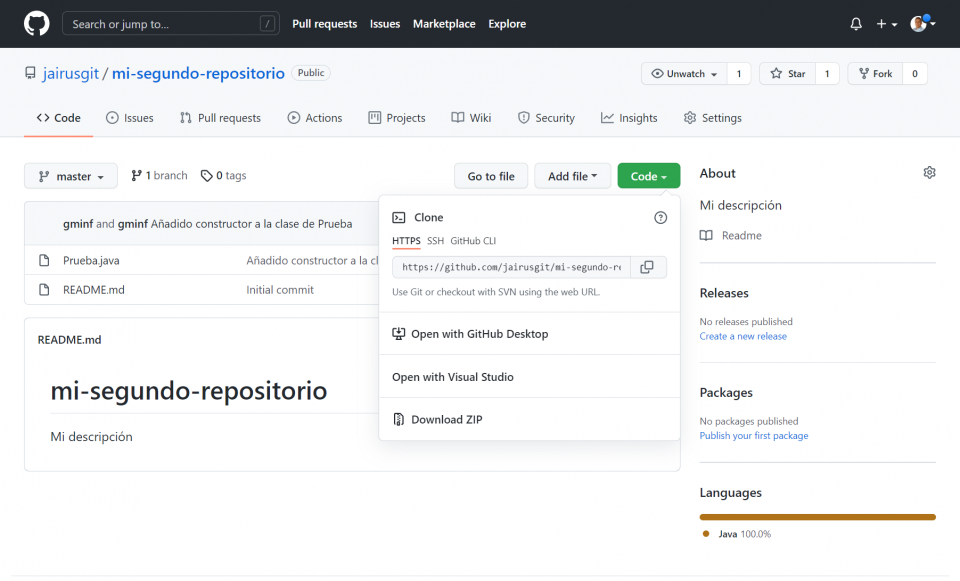The height and width of the screenshot is (581, 960).
Task: Switch to the Projects tab
Action: pos(397,118)
